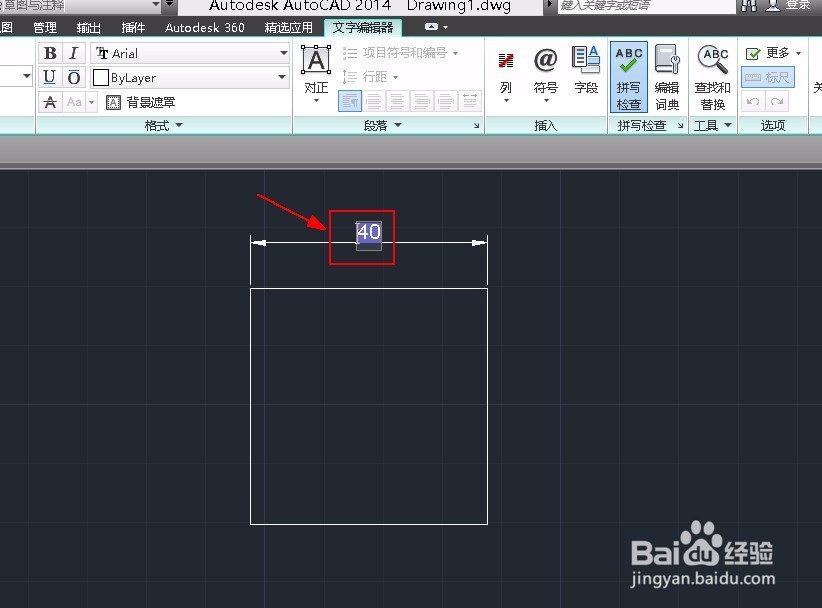The width and height of the screenshot is (822, 608).
Task: Click the undo arrow icon
Action: pyautogui.click(x=753, y=101)
